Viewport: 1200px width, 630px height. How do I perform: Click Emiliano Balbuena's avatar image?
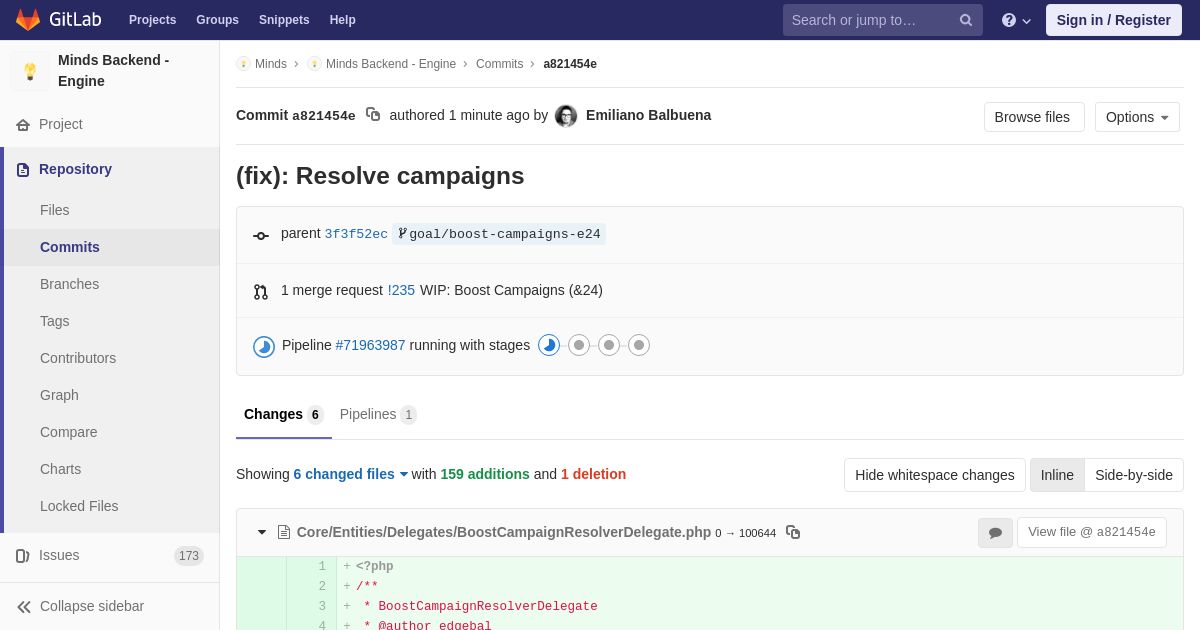[x=566, y=116]
